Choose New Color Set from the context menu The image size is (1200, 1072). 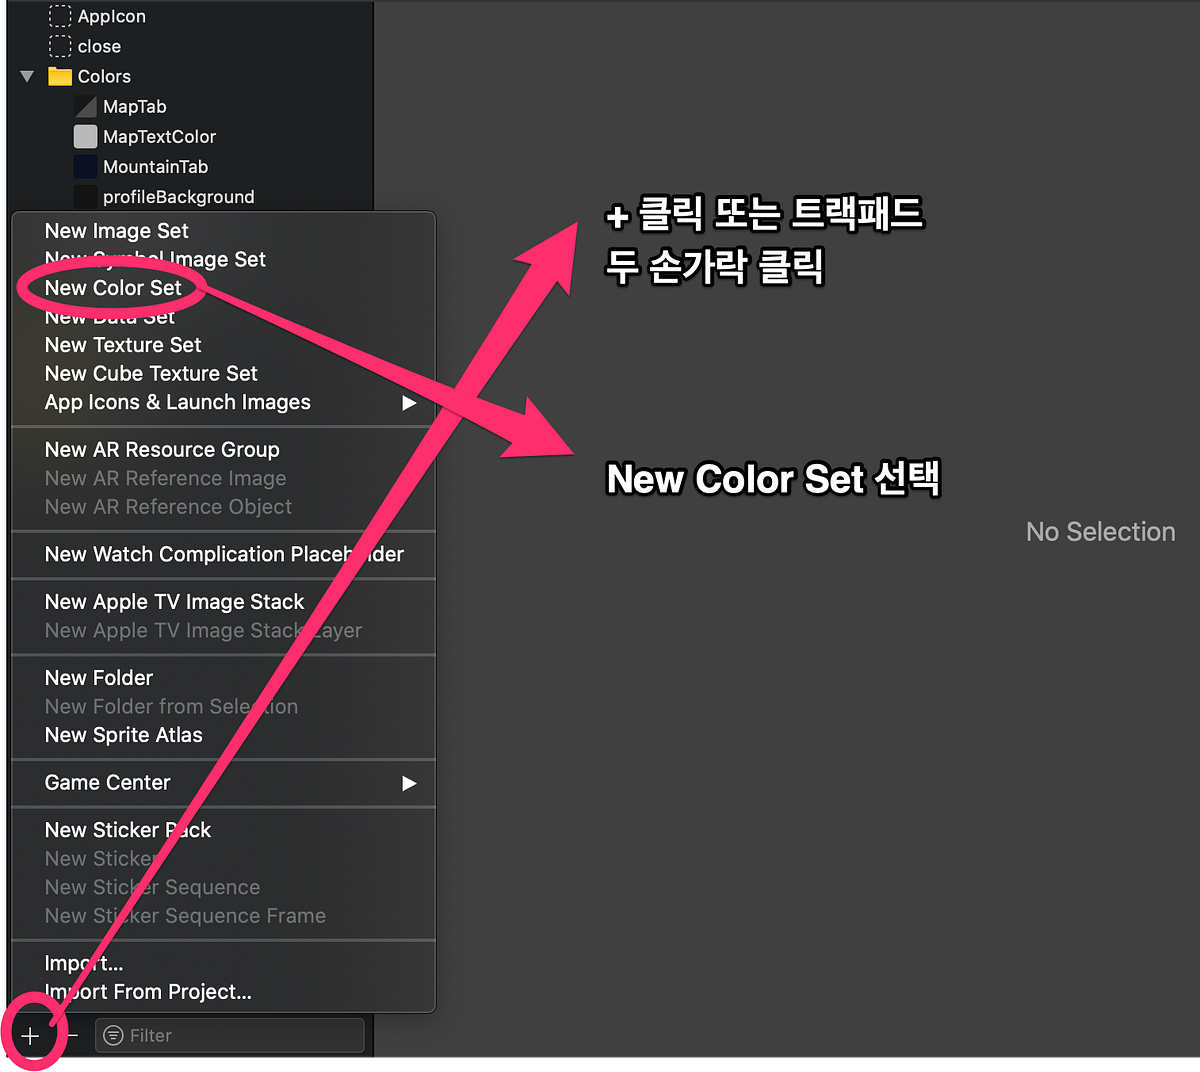click(113, 287)
